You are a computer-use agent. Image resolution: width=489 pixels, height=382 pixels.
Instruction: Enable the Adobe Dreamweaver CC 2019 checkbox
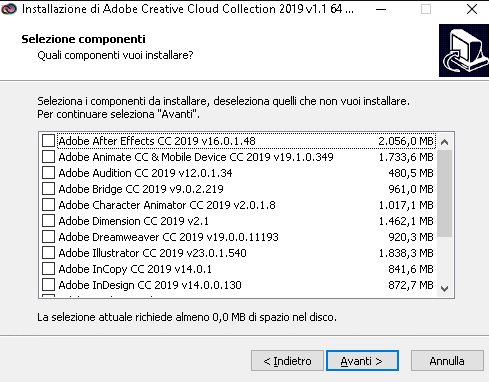click(48, 237)
